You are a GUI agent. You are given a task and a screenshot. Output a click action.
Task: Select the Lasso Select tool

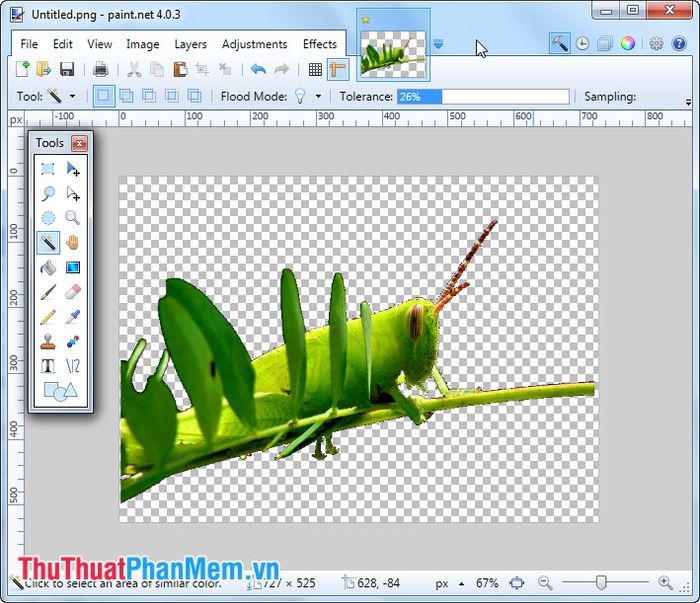[x=48, y=194]
